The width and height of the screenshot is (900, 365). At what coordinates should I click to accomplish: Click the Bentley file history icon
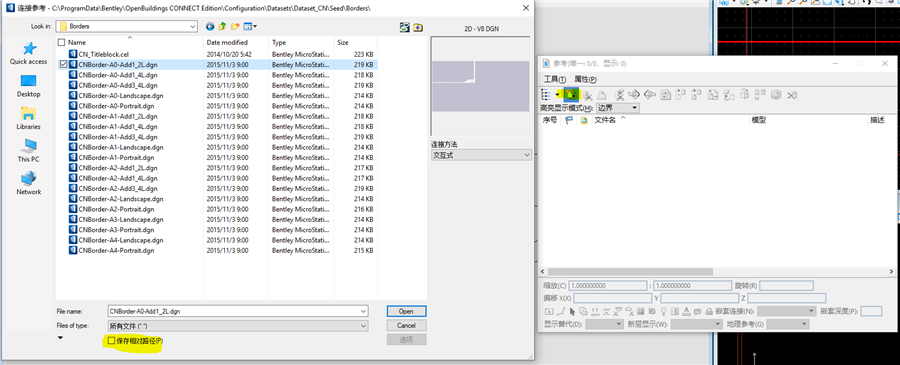click(405, 27)
